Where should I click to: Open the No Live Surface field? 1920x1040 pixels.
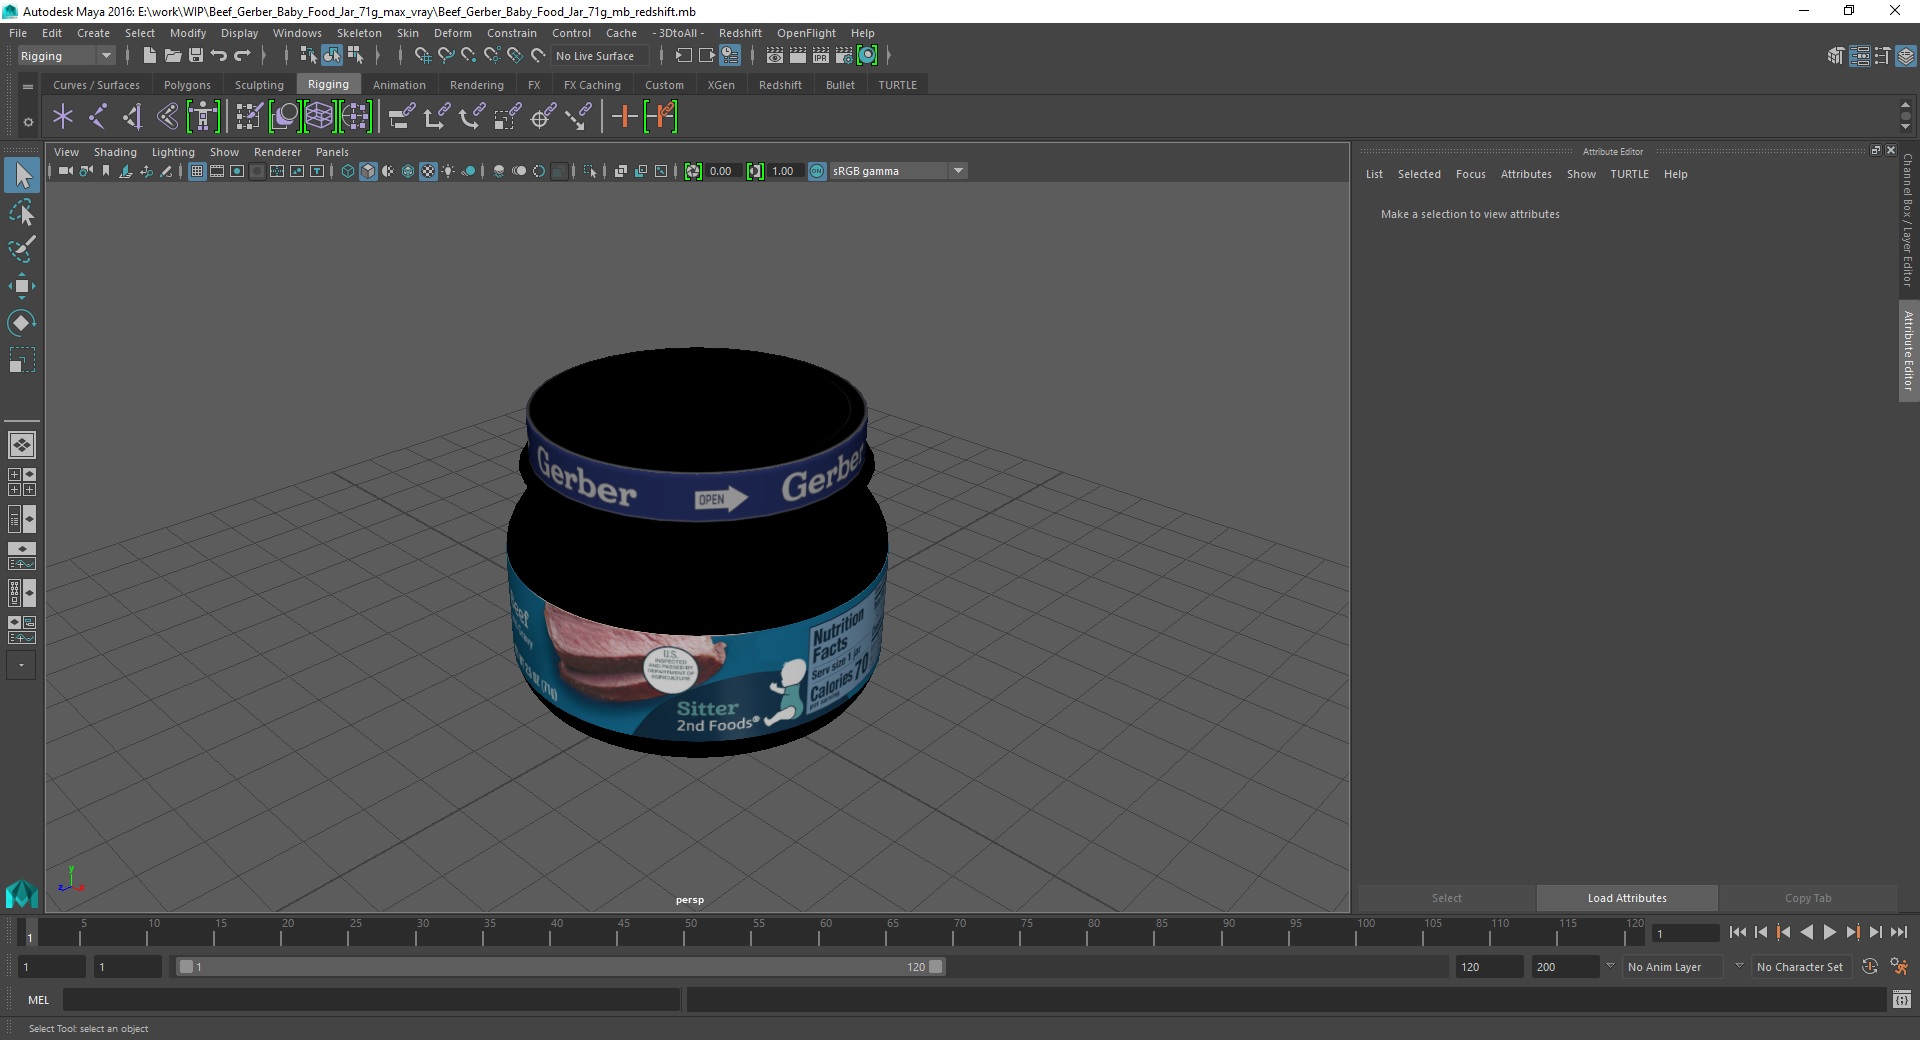pos(600,56)
